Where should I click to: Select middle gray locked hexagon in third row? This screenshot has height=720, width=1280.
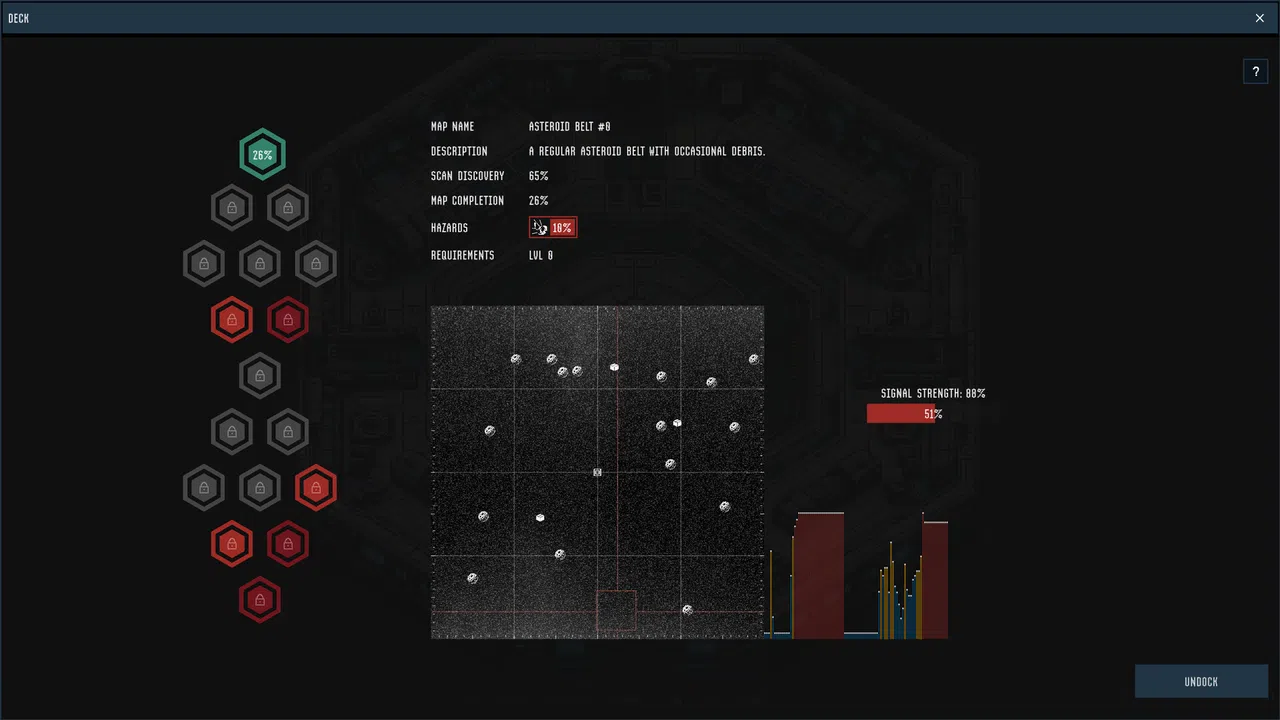[260, 264]
